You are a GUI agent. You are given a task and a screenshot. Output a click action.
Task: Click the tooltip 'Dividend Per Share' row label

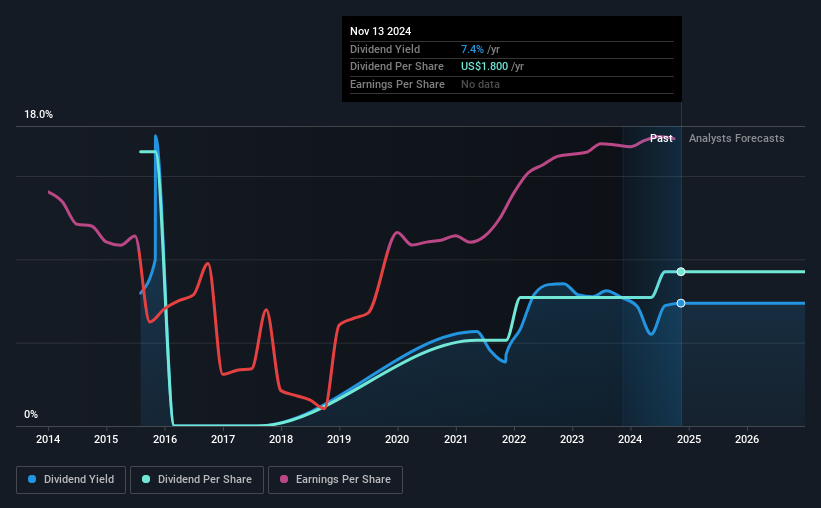click(x=396, y=67)
